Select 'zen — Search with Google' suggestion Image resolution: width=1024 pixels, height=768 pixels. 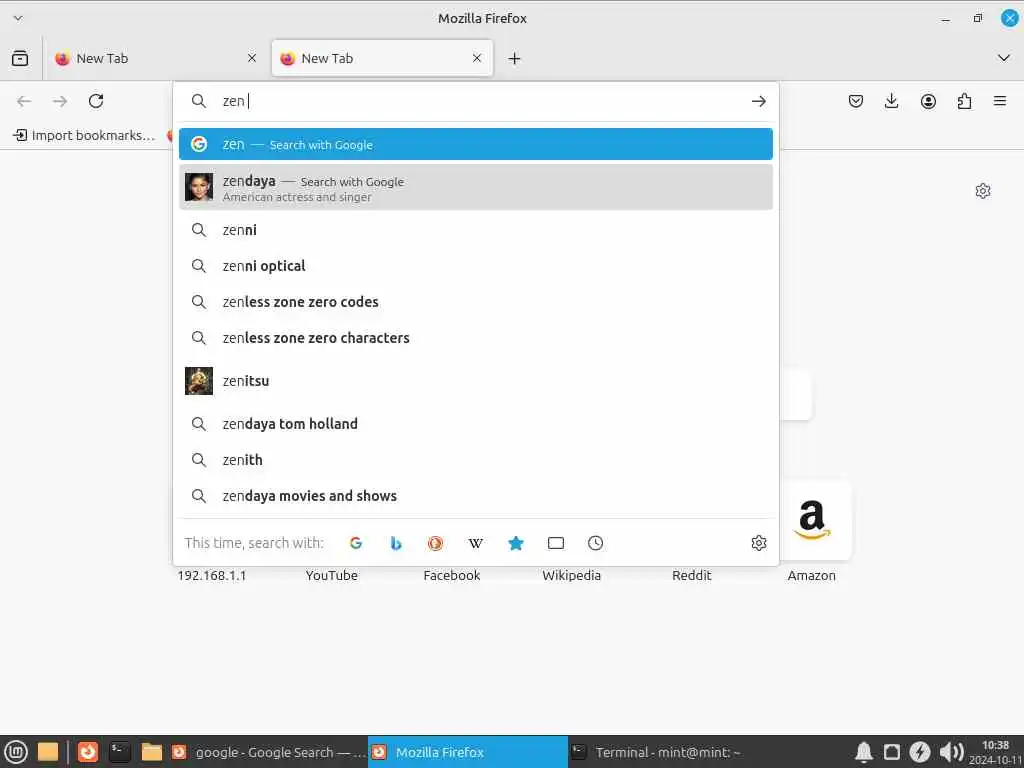coord(475,144)
